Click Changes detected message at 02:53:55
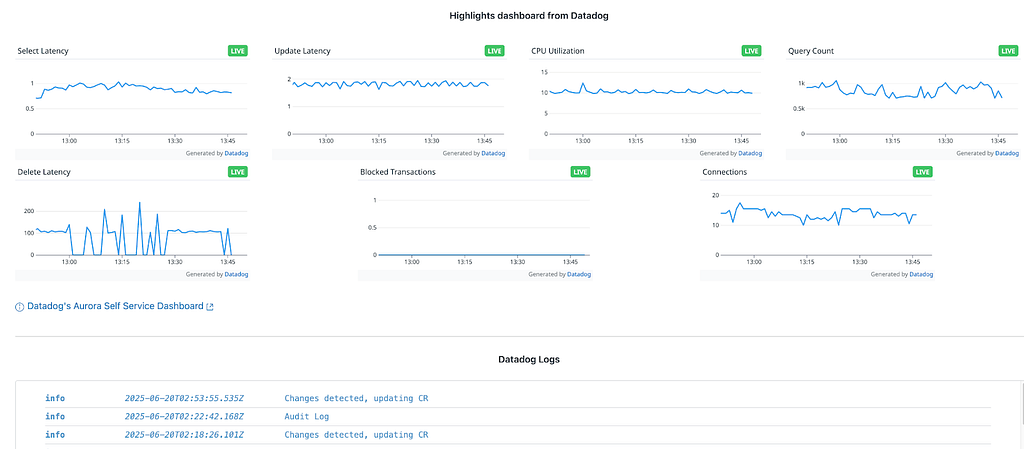This screenshot has height=449, width=1024. 357,398
